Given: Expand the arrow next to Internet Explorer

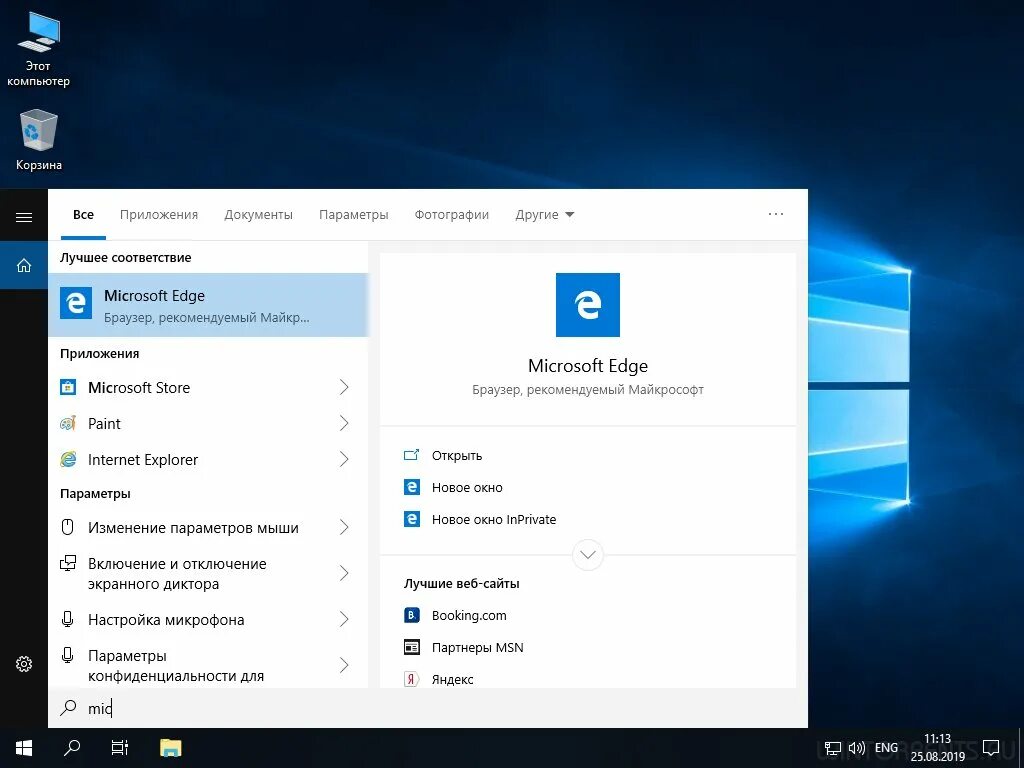Looking at the screenshot, I should [344, 459].
